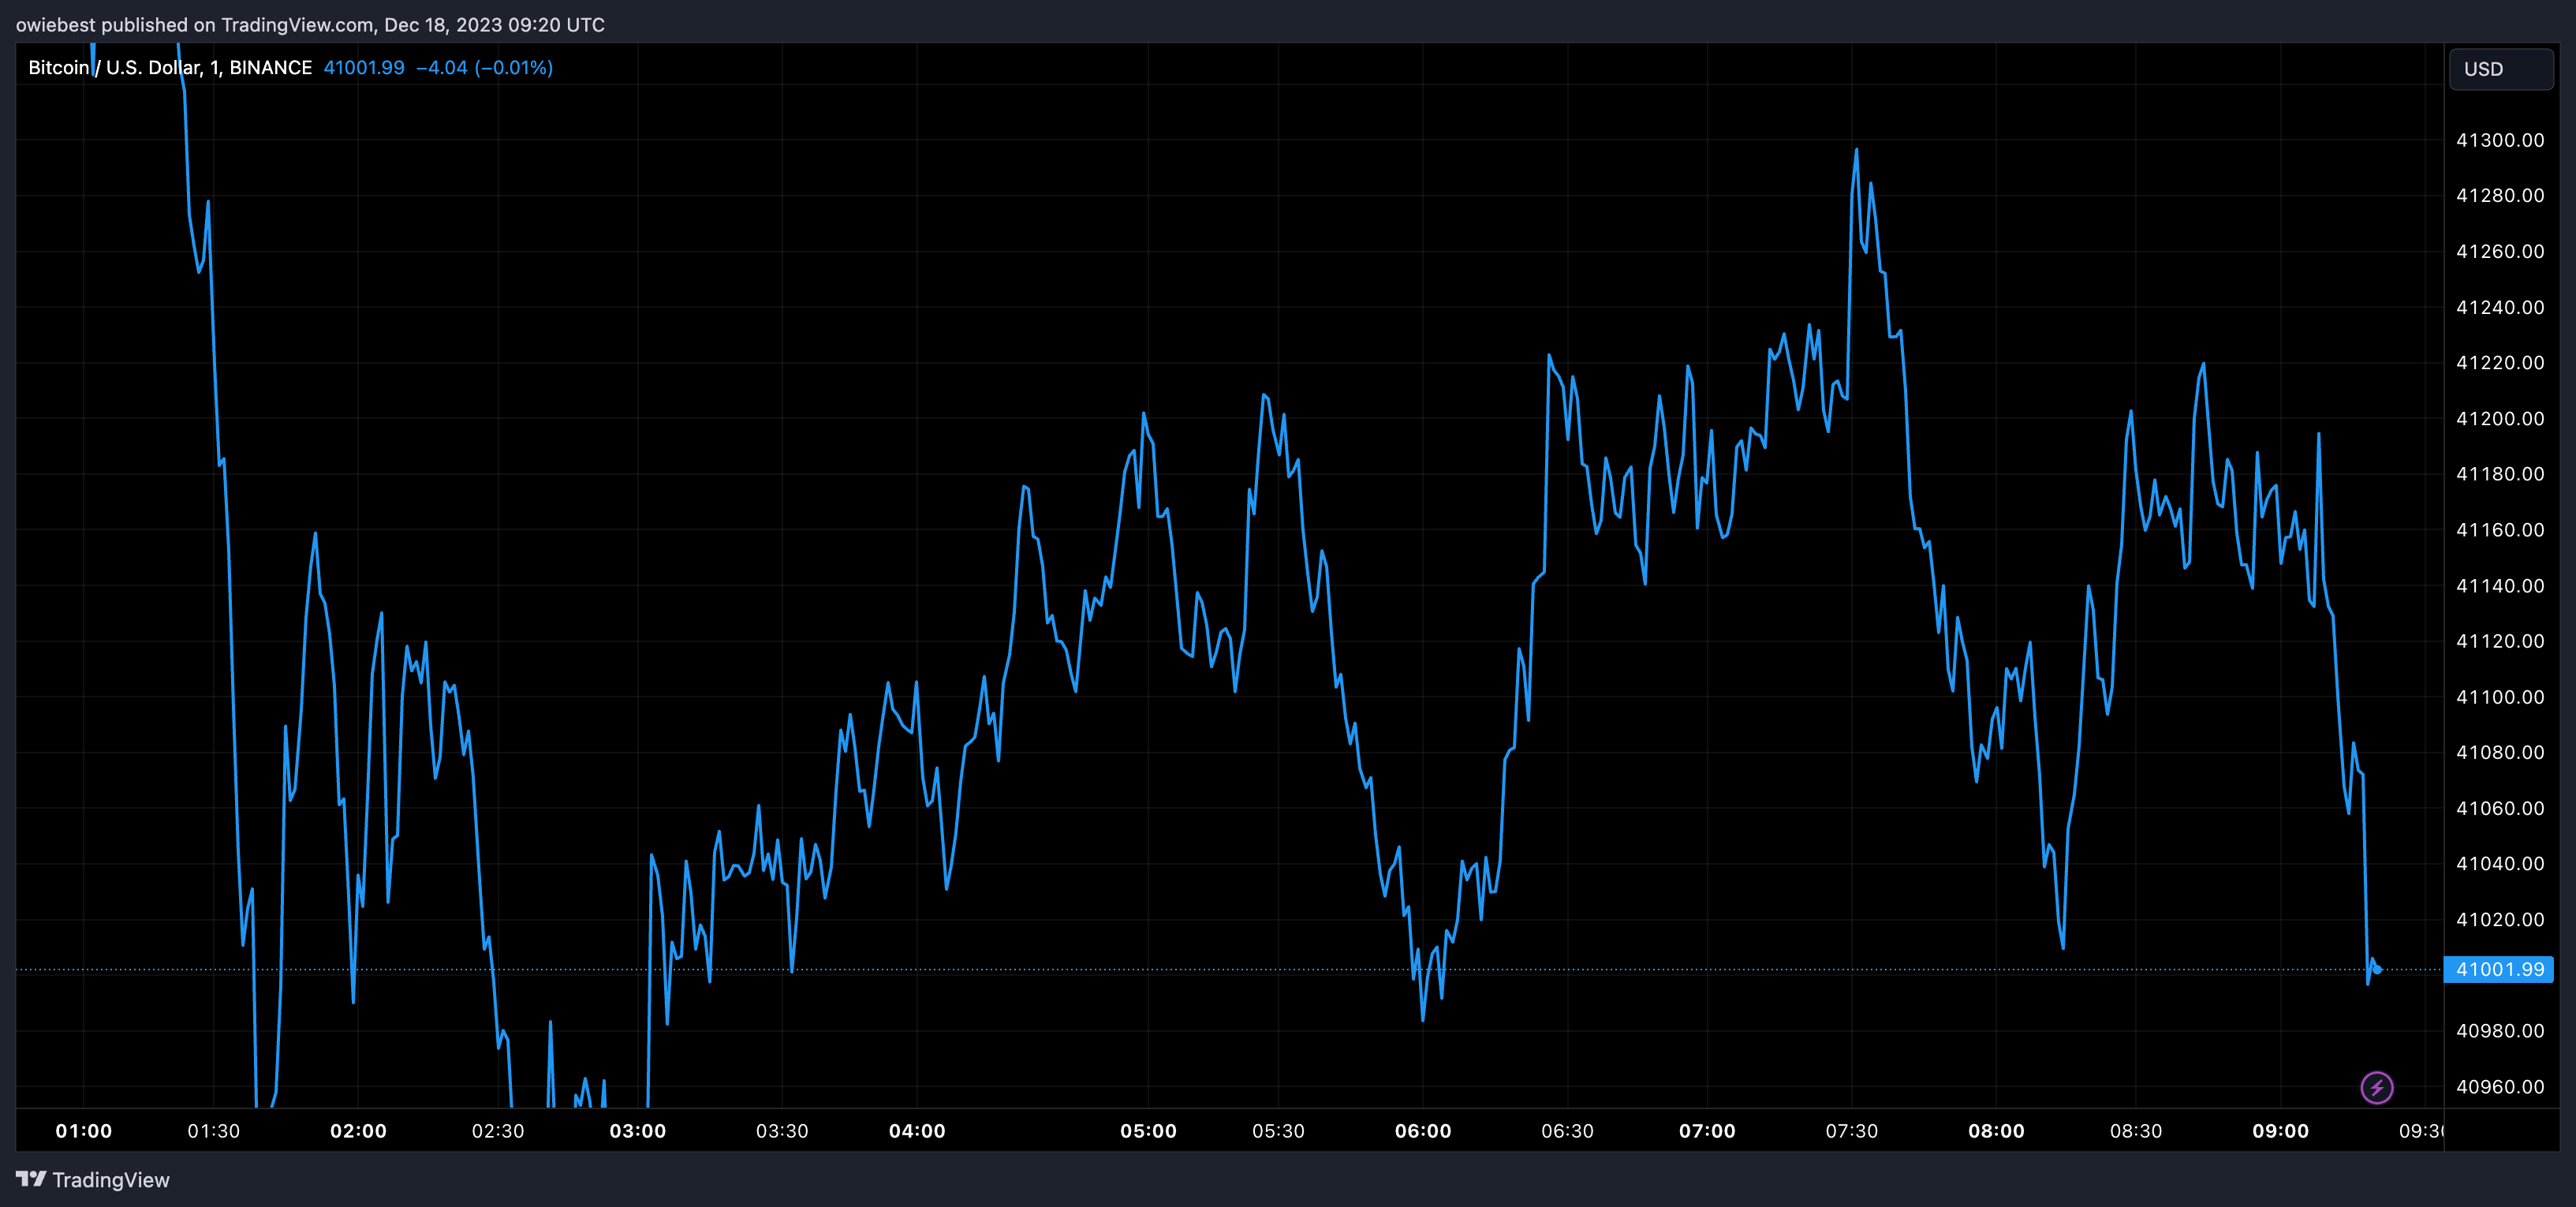Click the 41220.00 price axis label
This screenshot has width=2576, height=1207.
[x=2500, y=362]
